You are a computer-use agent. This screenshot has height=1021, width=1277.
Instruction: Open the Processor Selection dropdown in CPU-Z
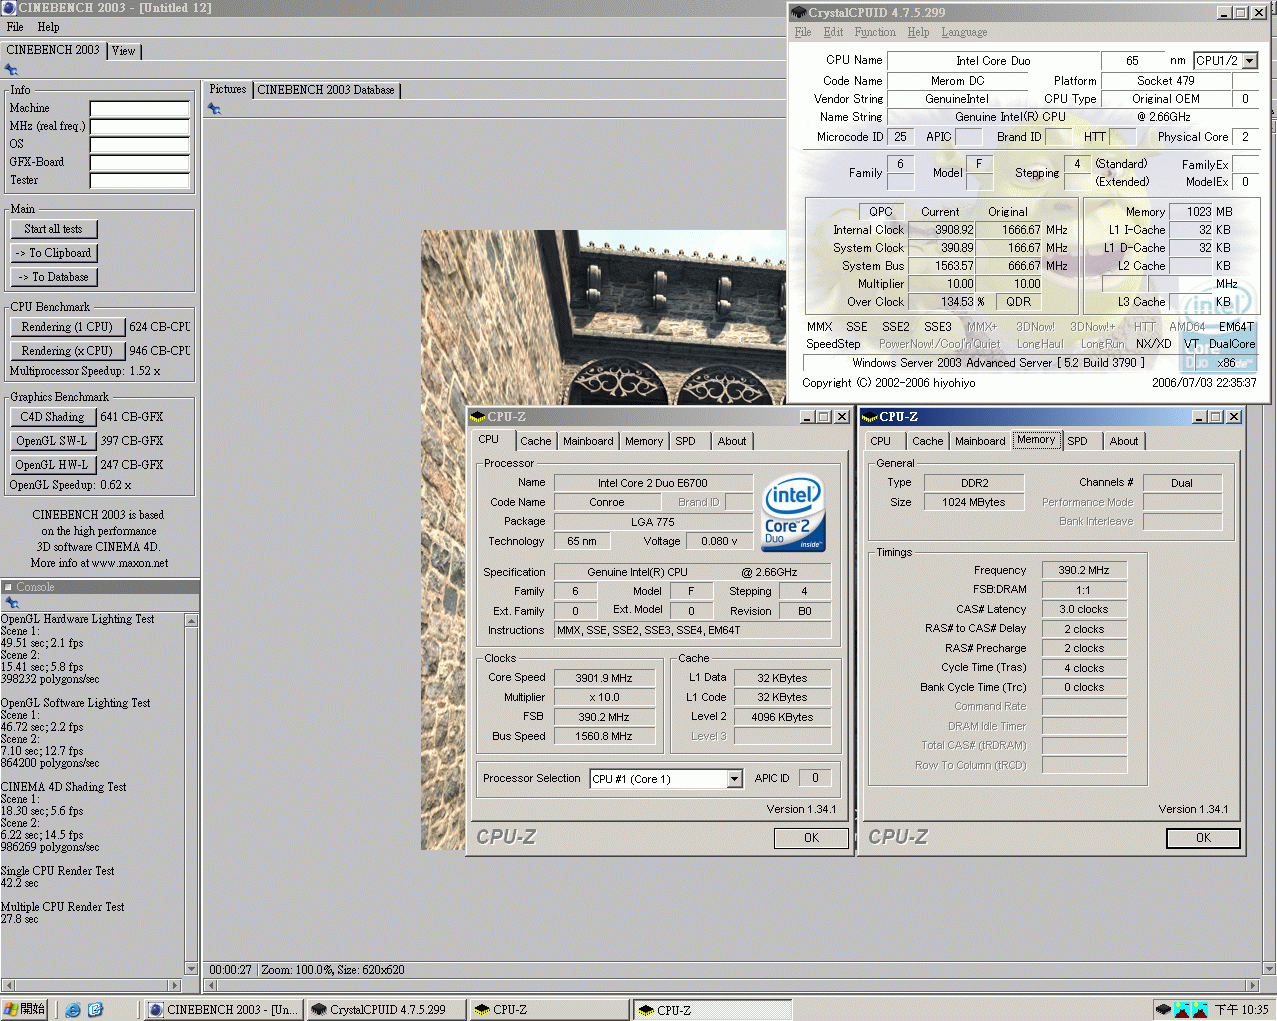click(x=734, y=779)
